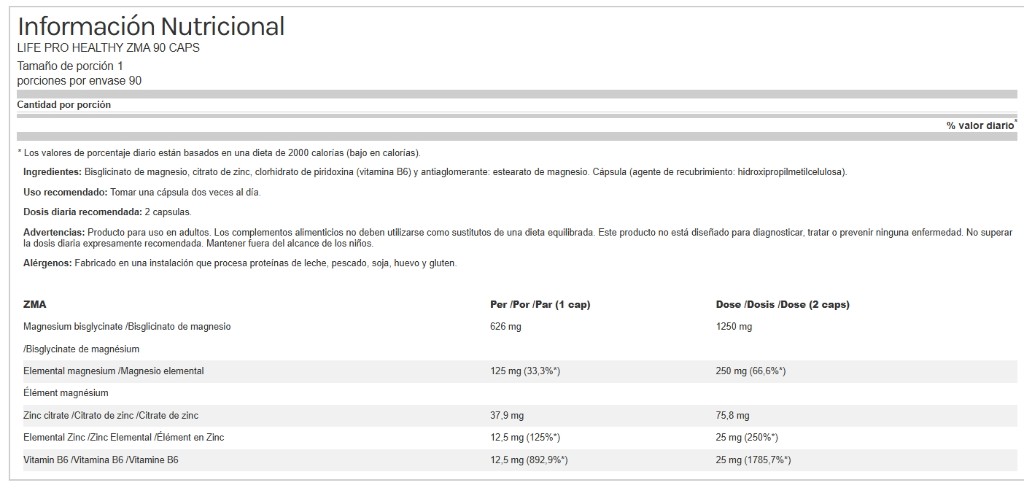Click 'Élément magnésium' text
1024x488 pixels.
(65, 393)
